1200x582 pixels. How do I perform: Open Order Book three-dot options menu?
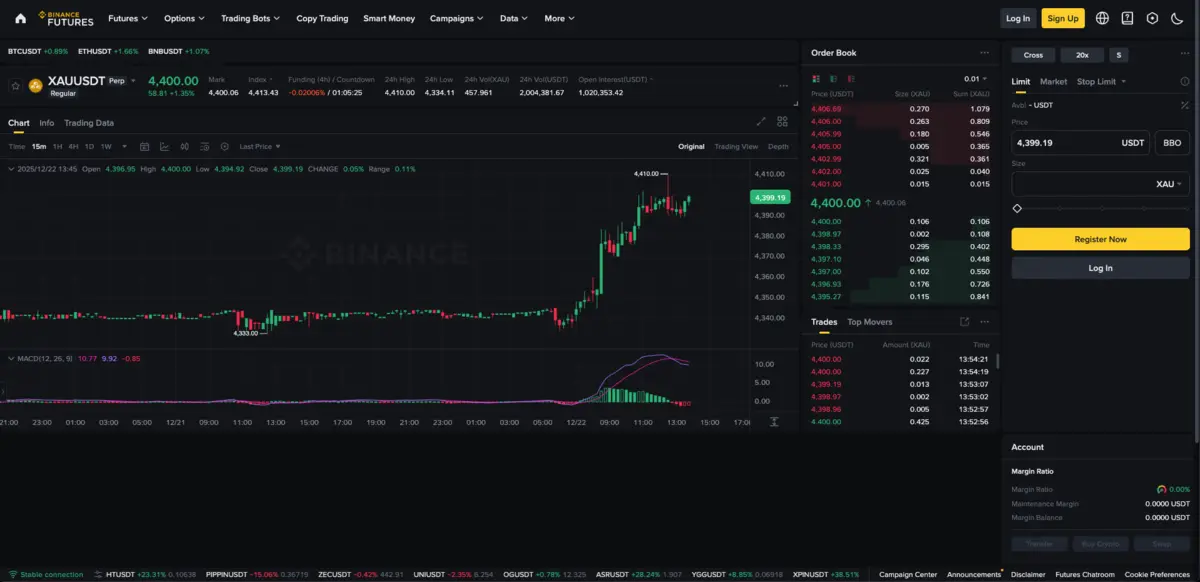pos(984,53)
